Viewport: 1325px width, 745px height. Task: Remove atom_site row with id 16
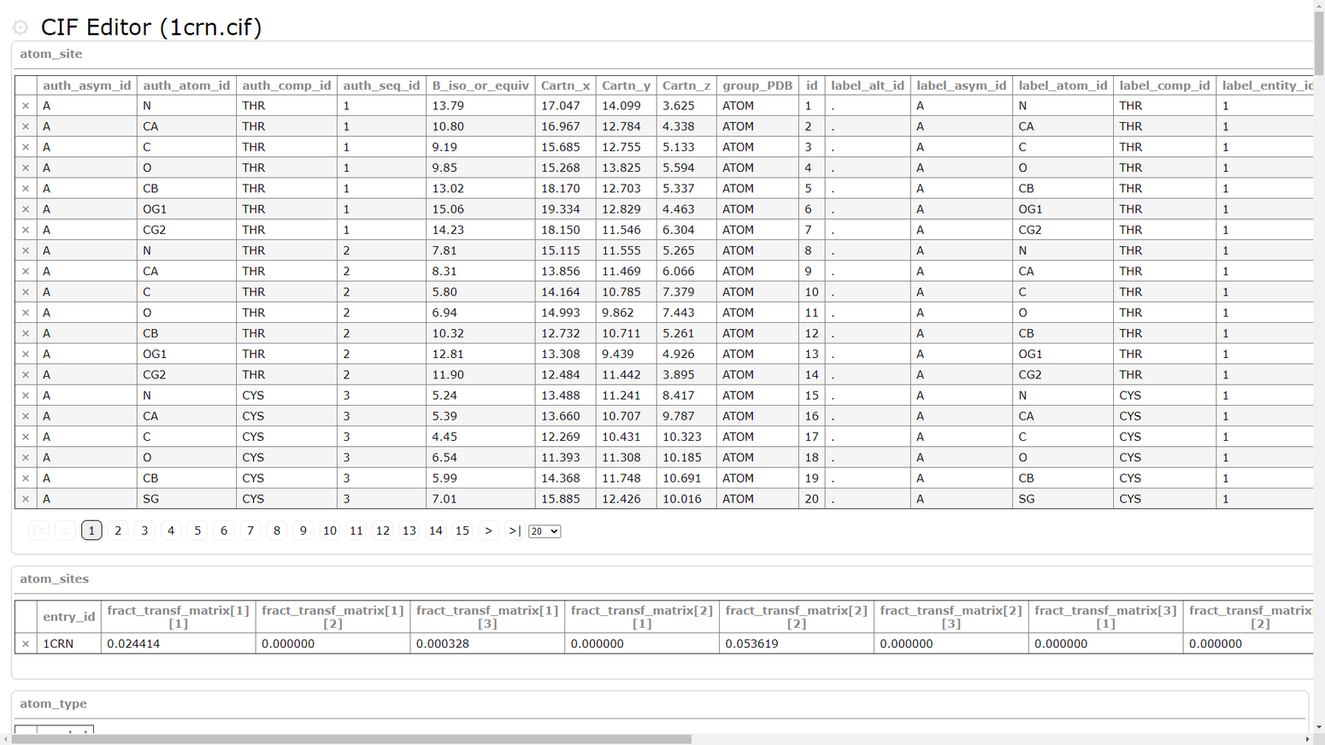coord(26,416)
